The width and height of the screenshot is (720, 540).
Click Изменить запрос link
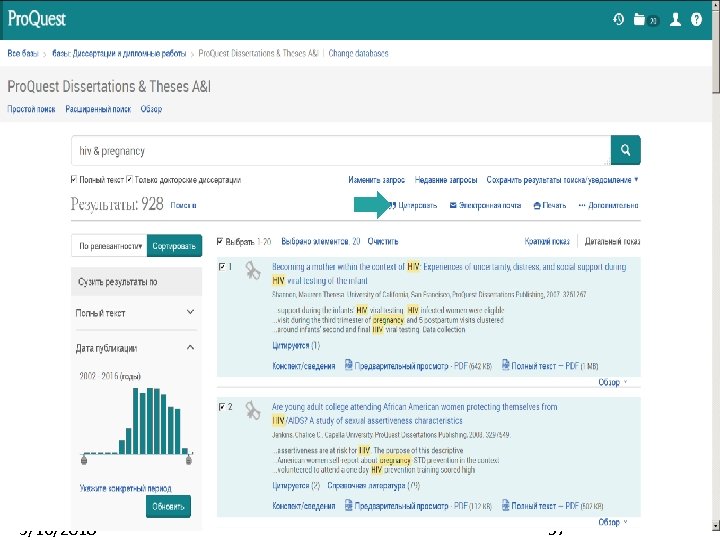point(377,180)
